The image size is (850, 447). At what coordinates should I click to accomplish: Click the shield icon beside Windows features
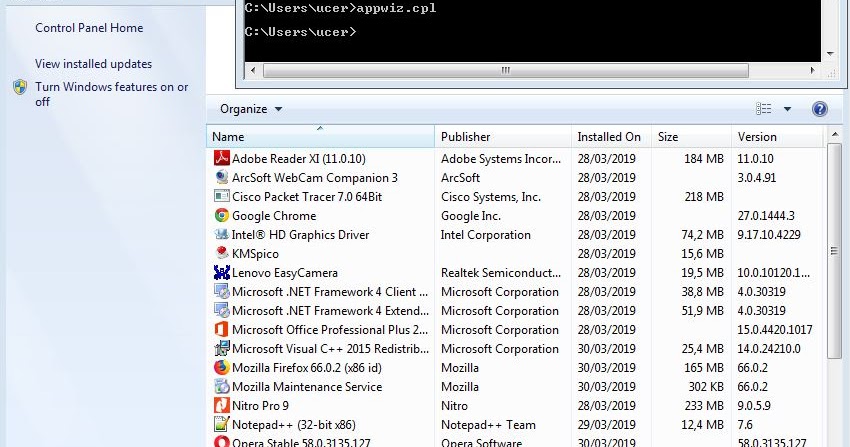(x=20, y=87)
